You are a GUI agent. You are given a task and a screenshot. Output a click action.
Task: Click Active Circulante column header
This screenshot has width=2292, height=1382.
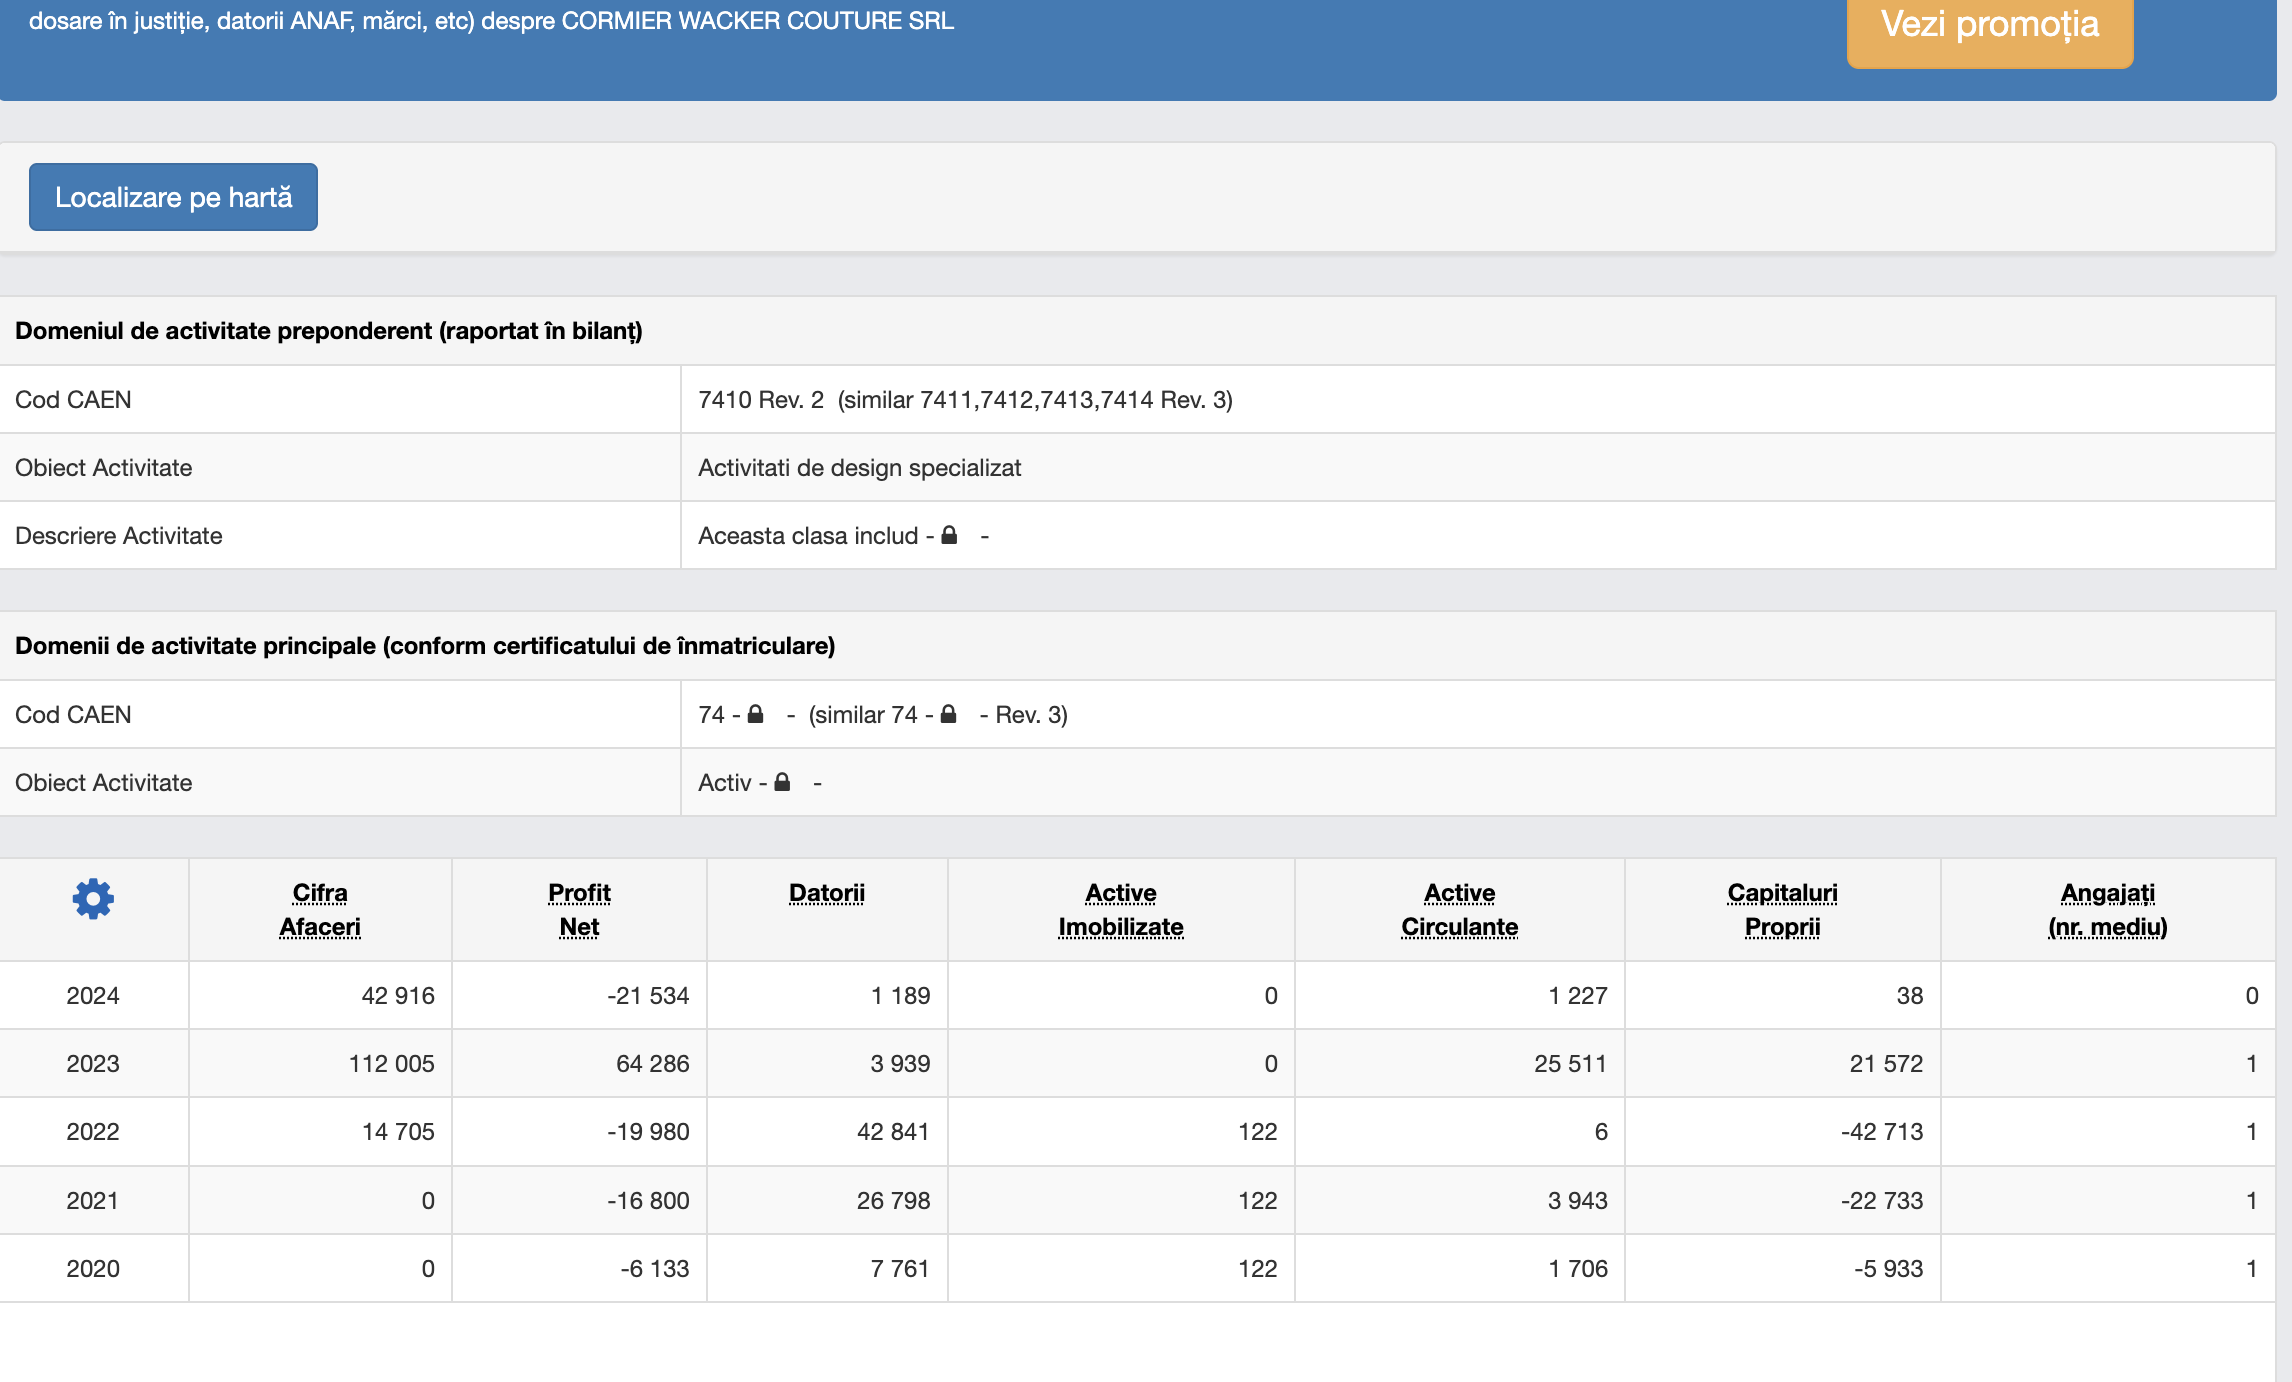coord(1459,910)
